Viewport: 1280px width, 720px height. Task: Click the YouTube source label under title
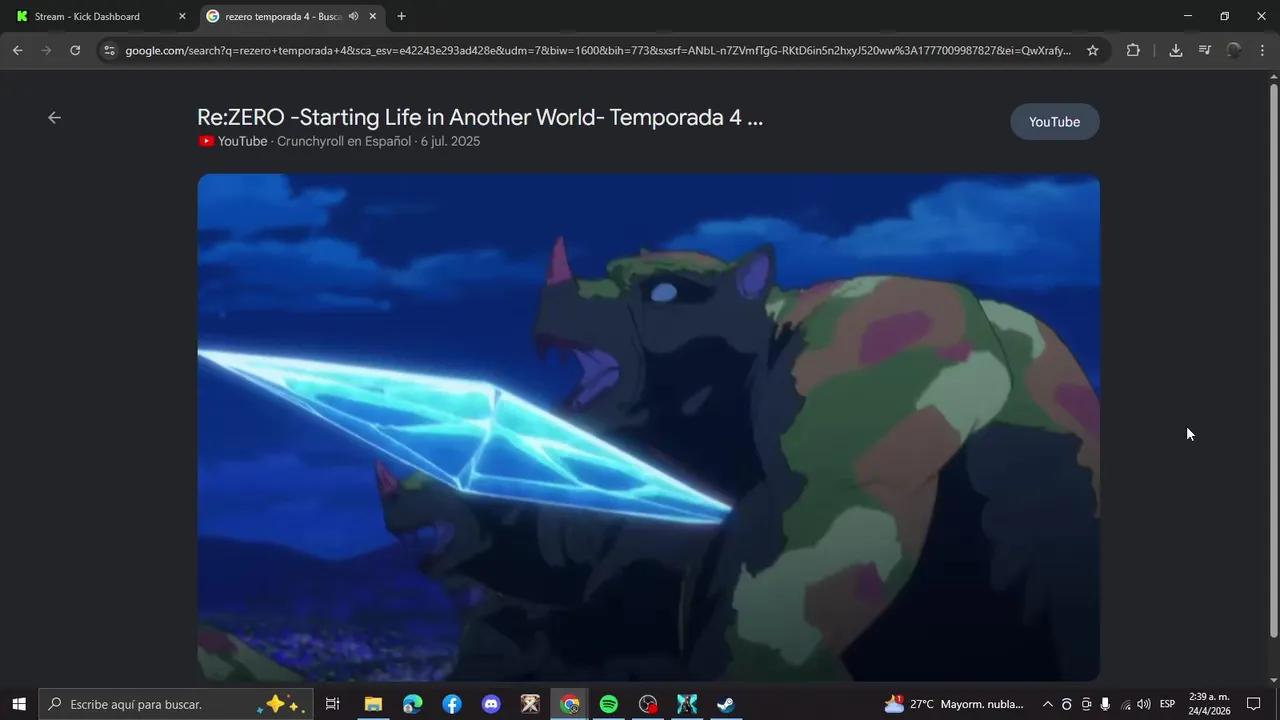(233, 141)
